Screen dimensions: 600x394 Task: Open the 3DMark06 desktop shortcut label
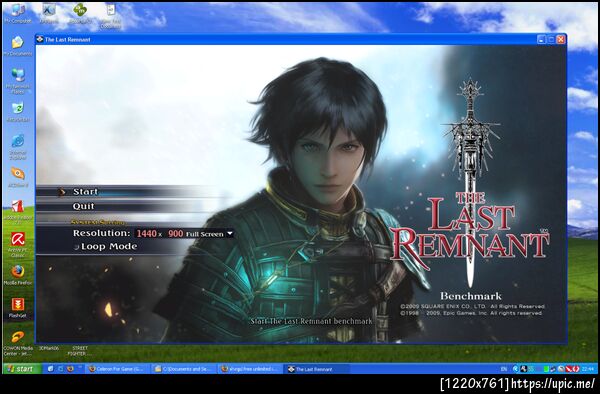pyautogui.click(x=49, y=348)
